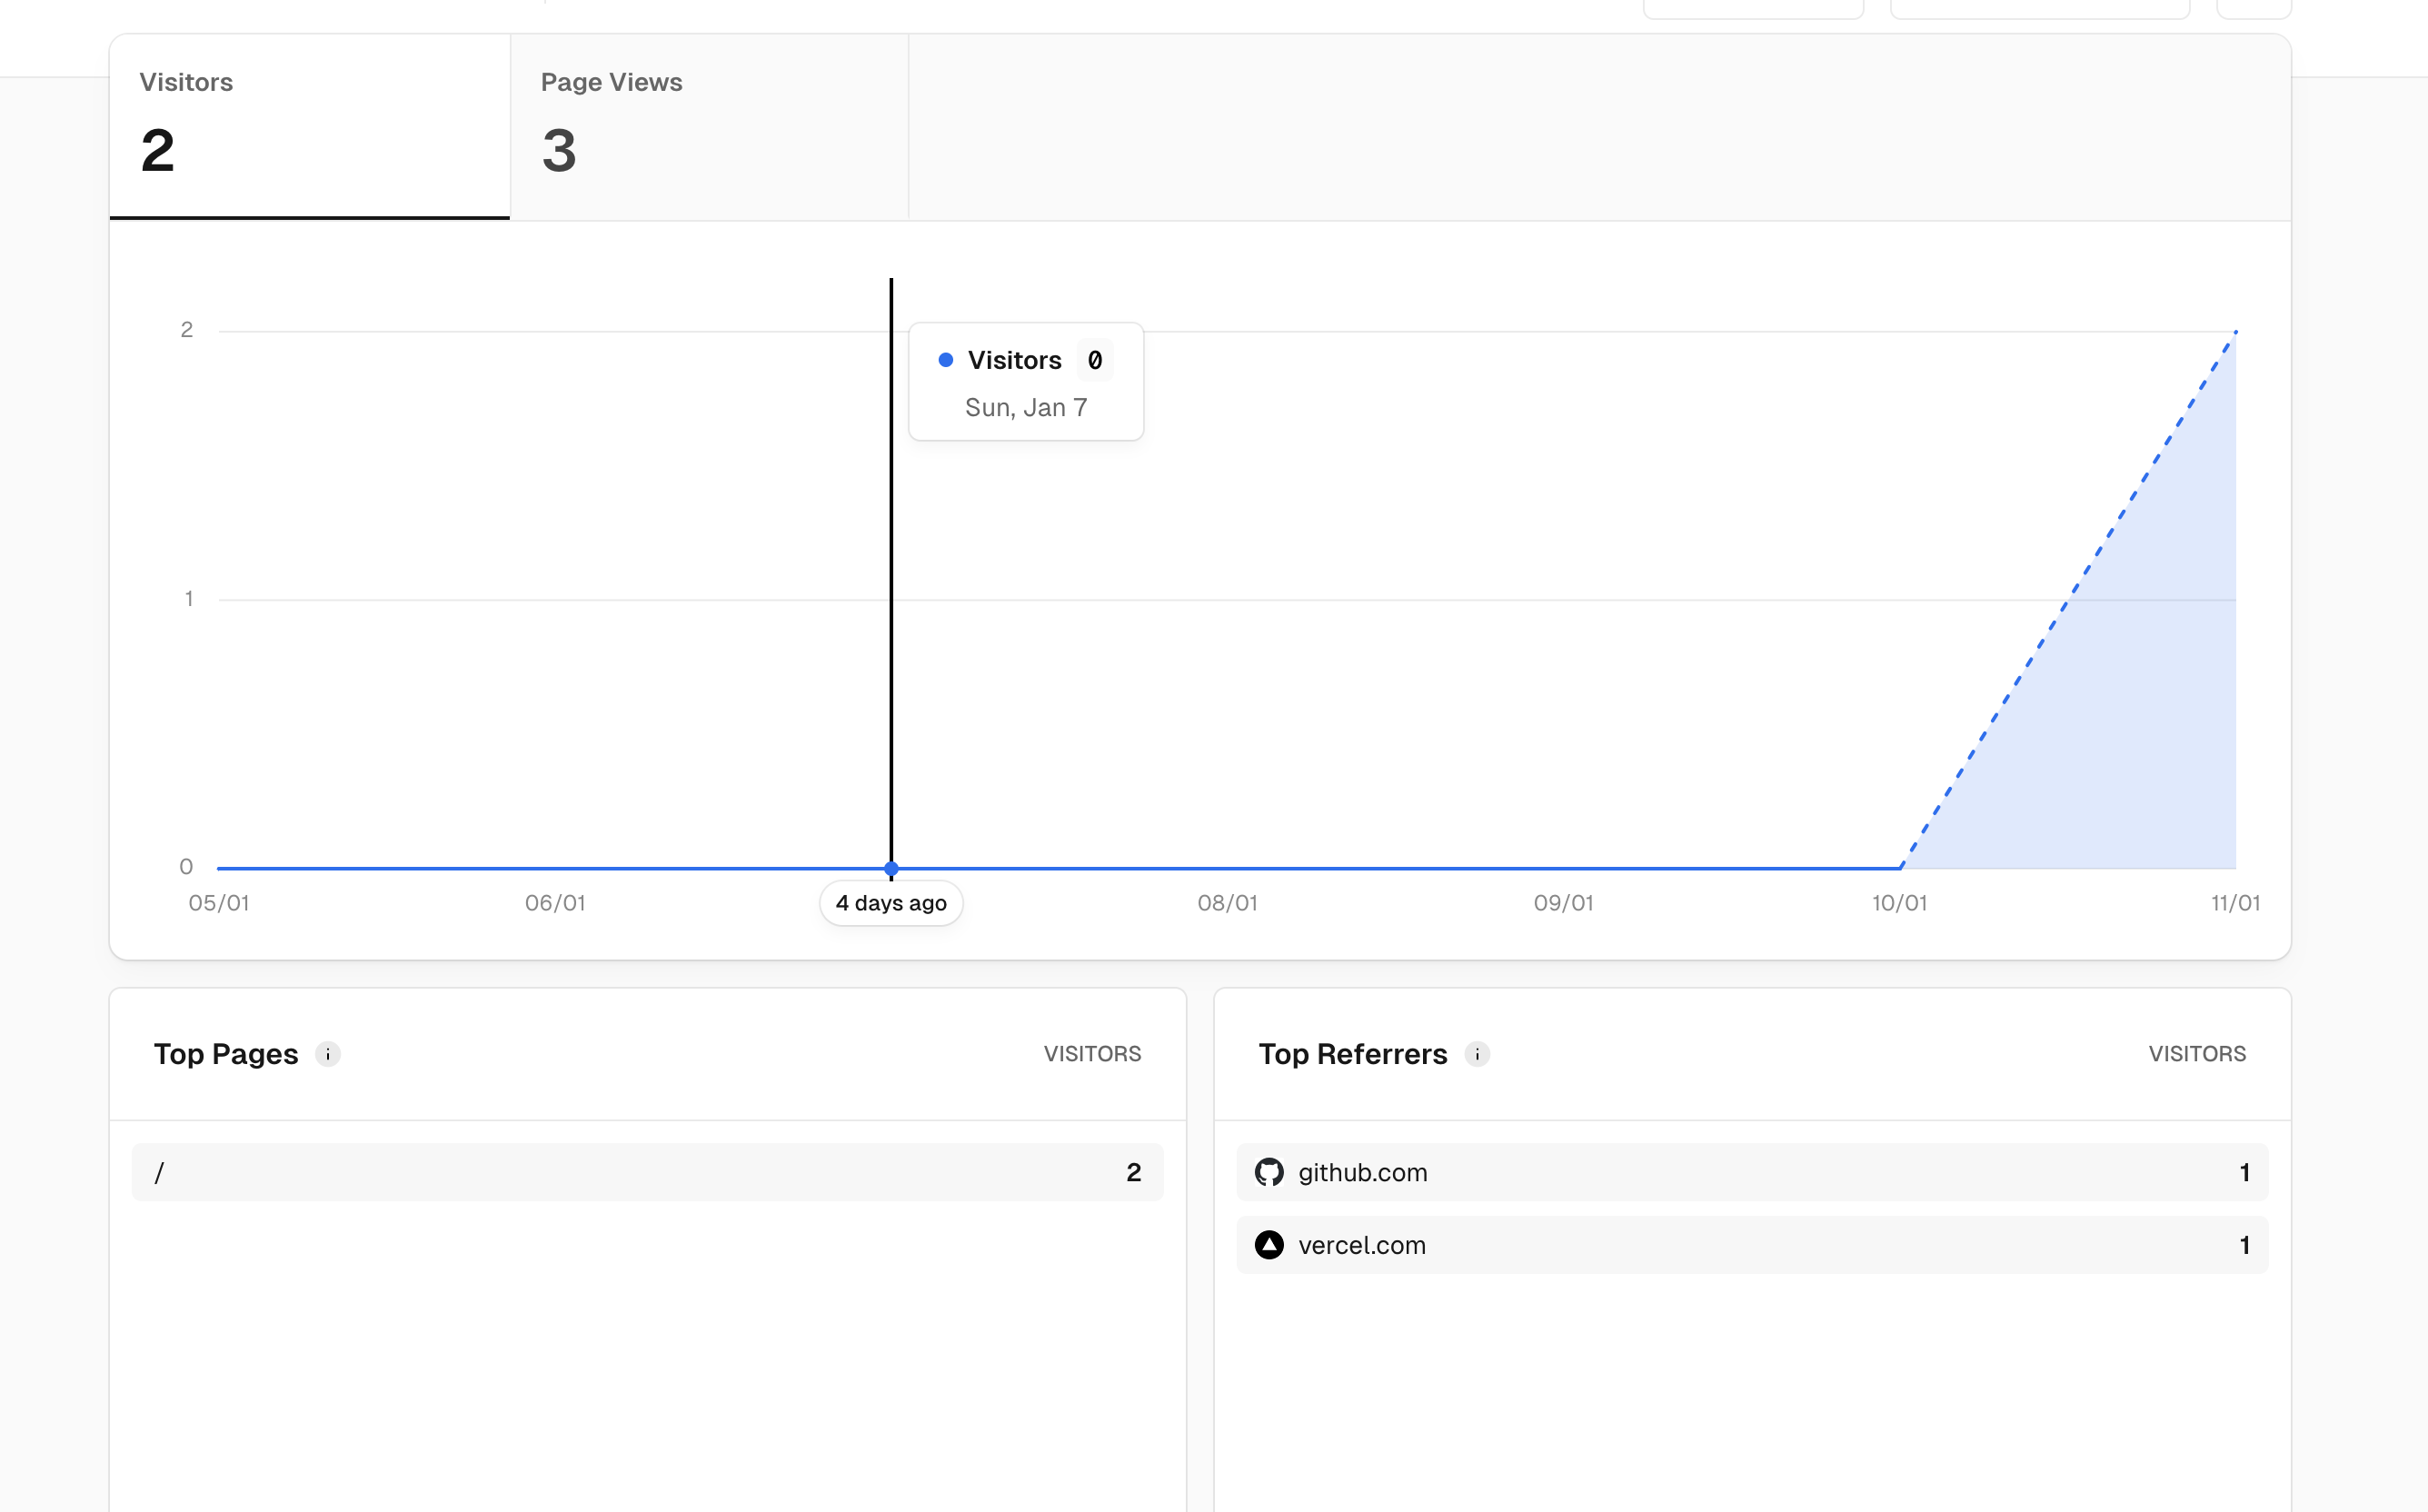The height and width of the screenshot is (1512, 2428).
Task: Click the 10/01 date axis label
Action: (1899, 903)
